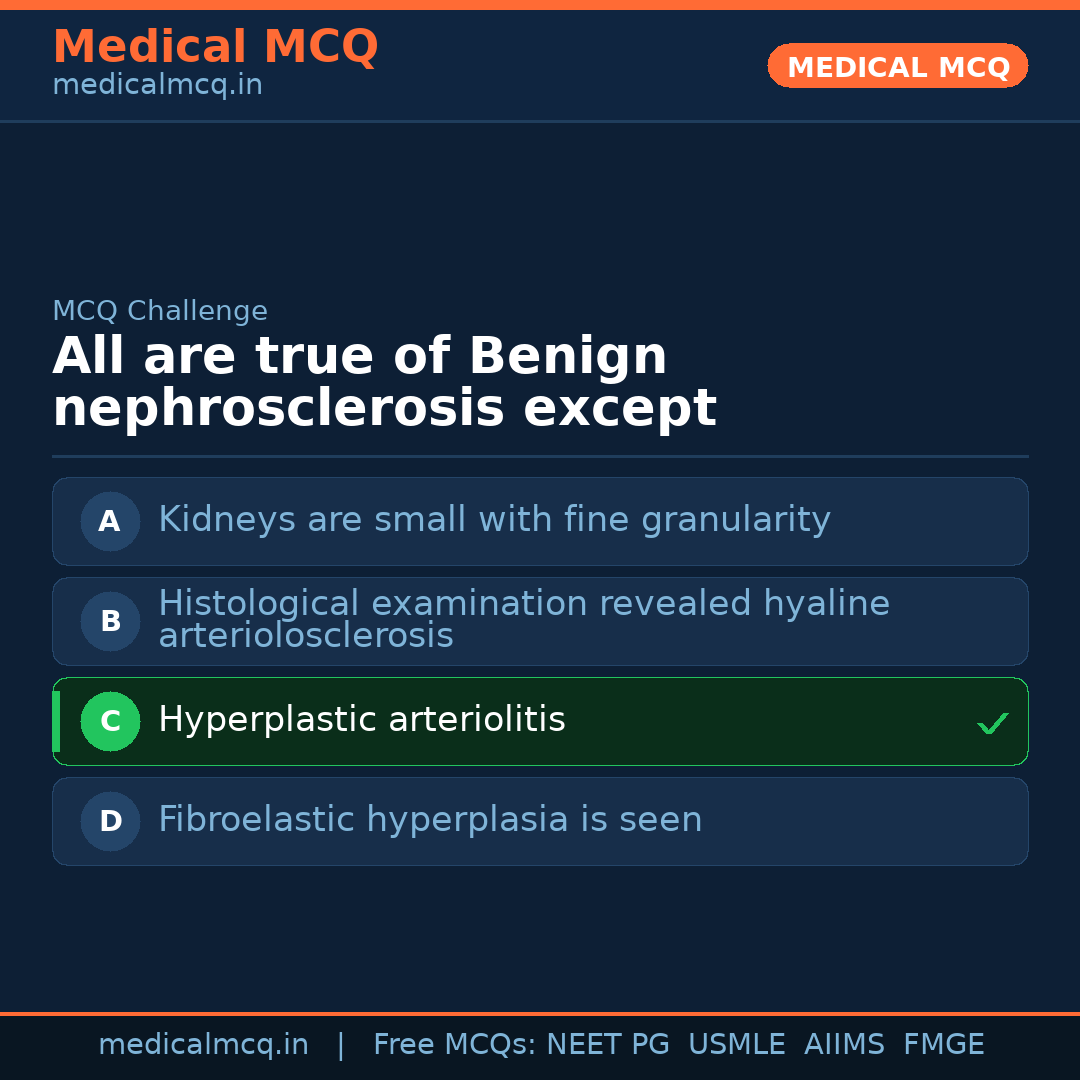
Task: Choose the hyaline arteriolosclerosis answer
Action: pos(523,620)
